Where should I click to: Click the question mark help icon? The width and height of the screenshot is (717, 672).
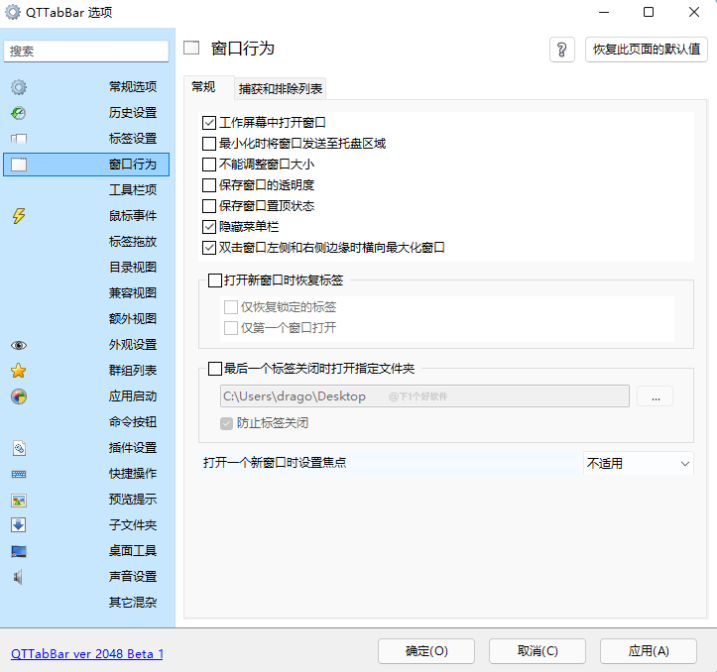coord(562,49)
